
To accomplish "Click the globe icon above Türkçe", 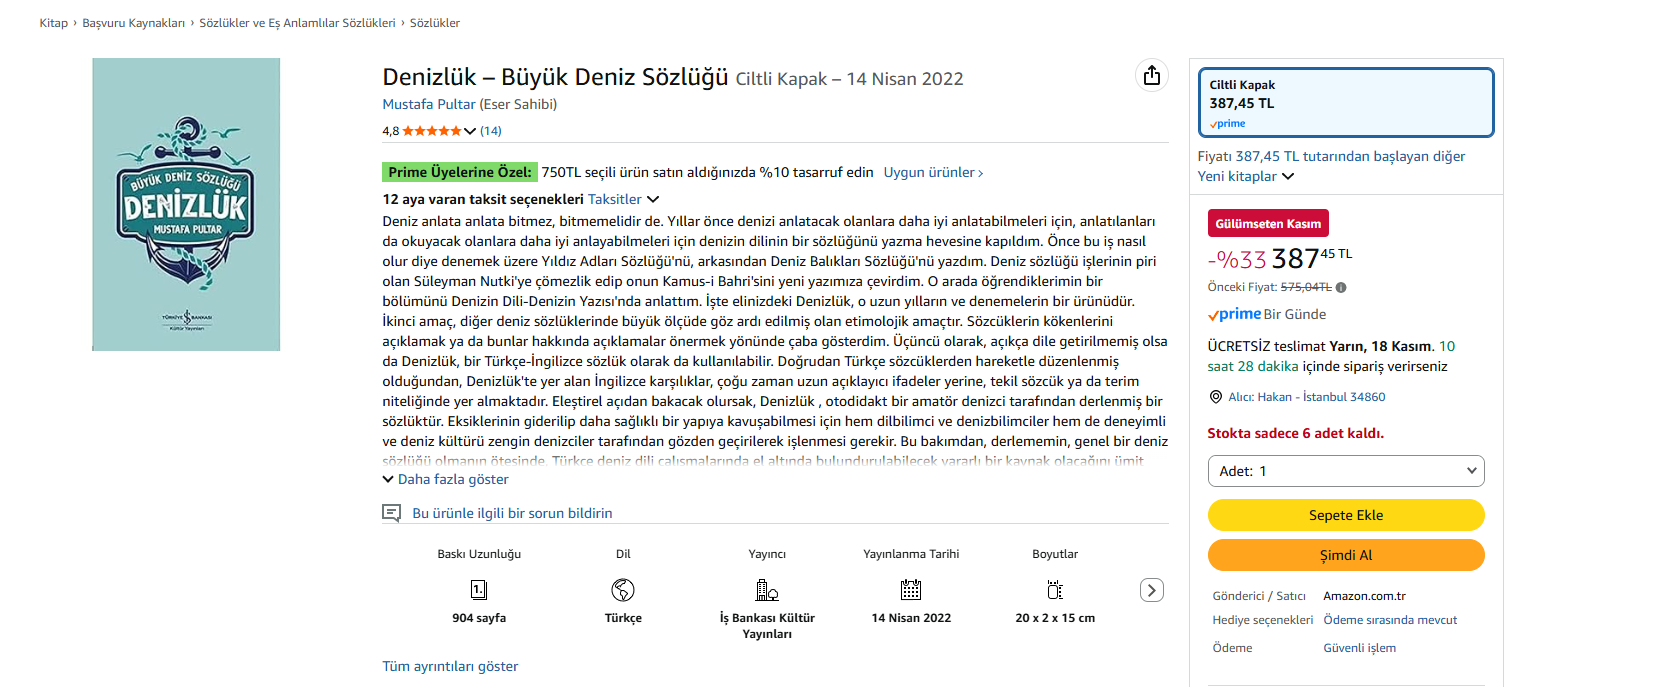I will (623, 590).
